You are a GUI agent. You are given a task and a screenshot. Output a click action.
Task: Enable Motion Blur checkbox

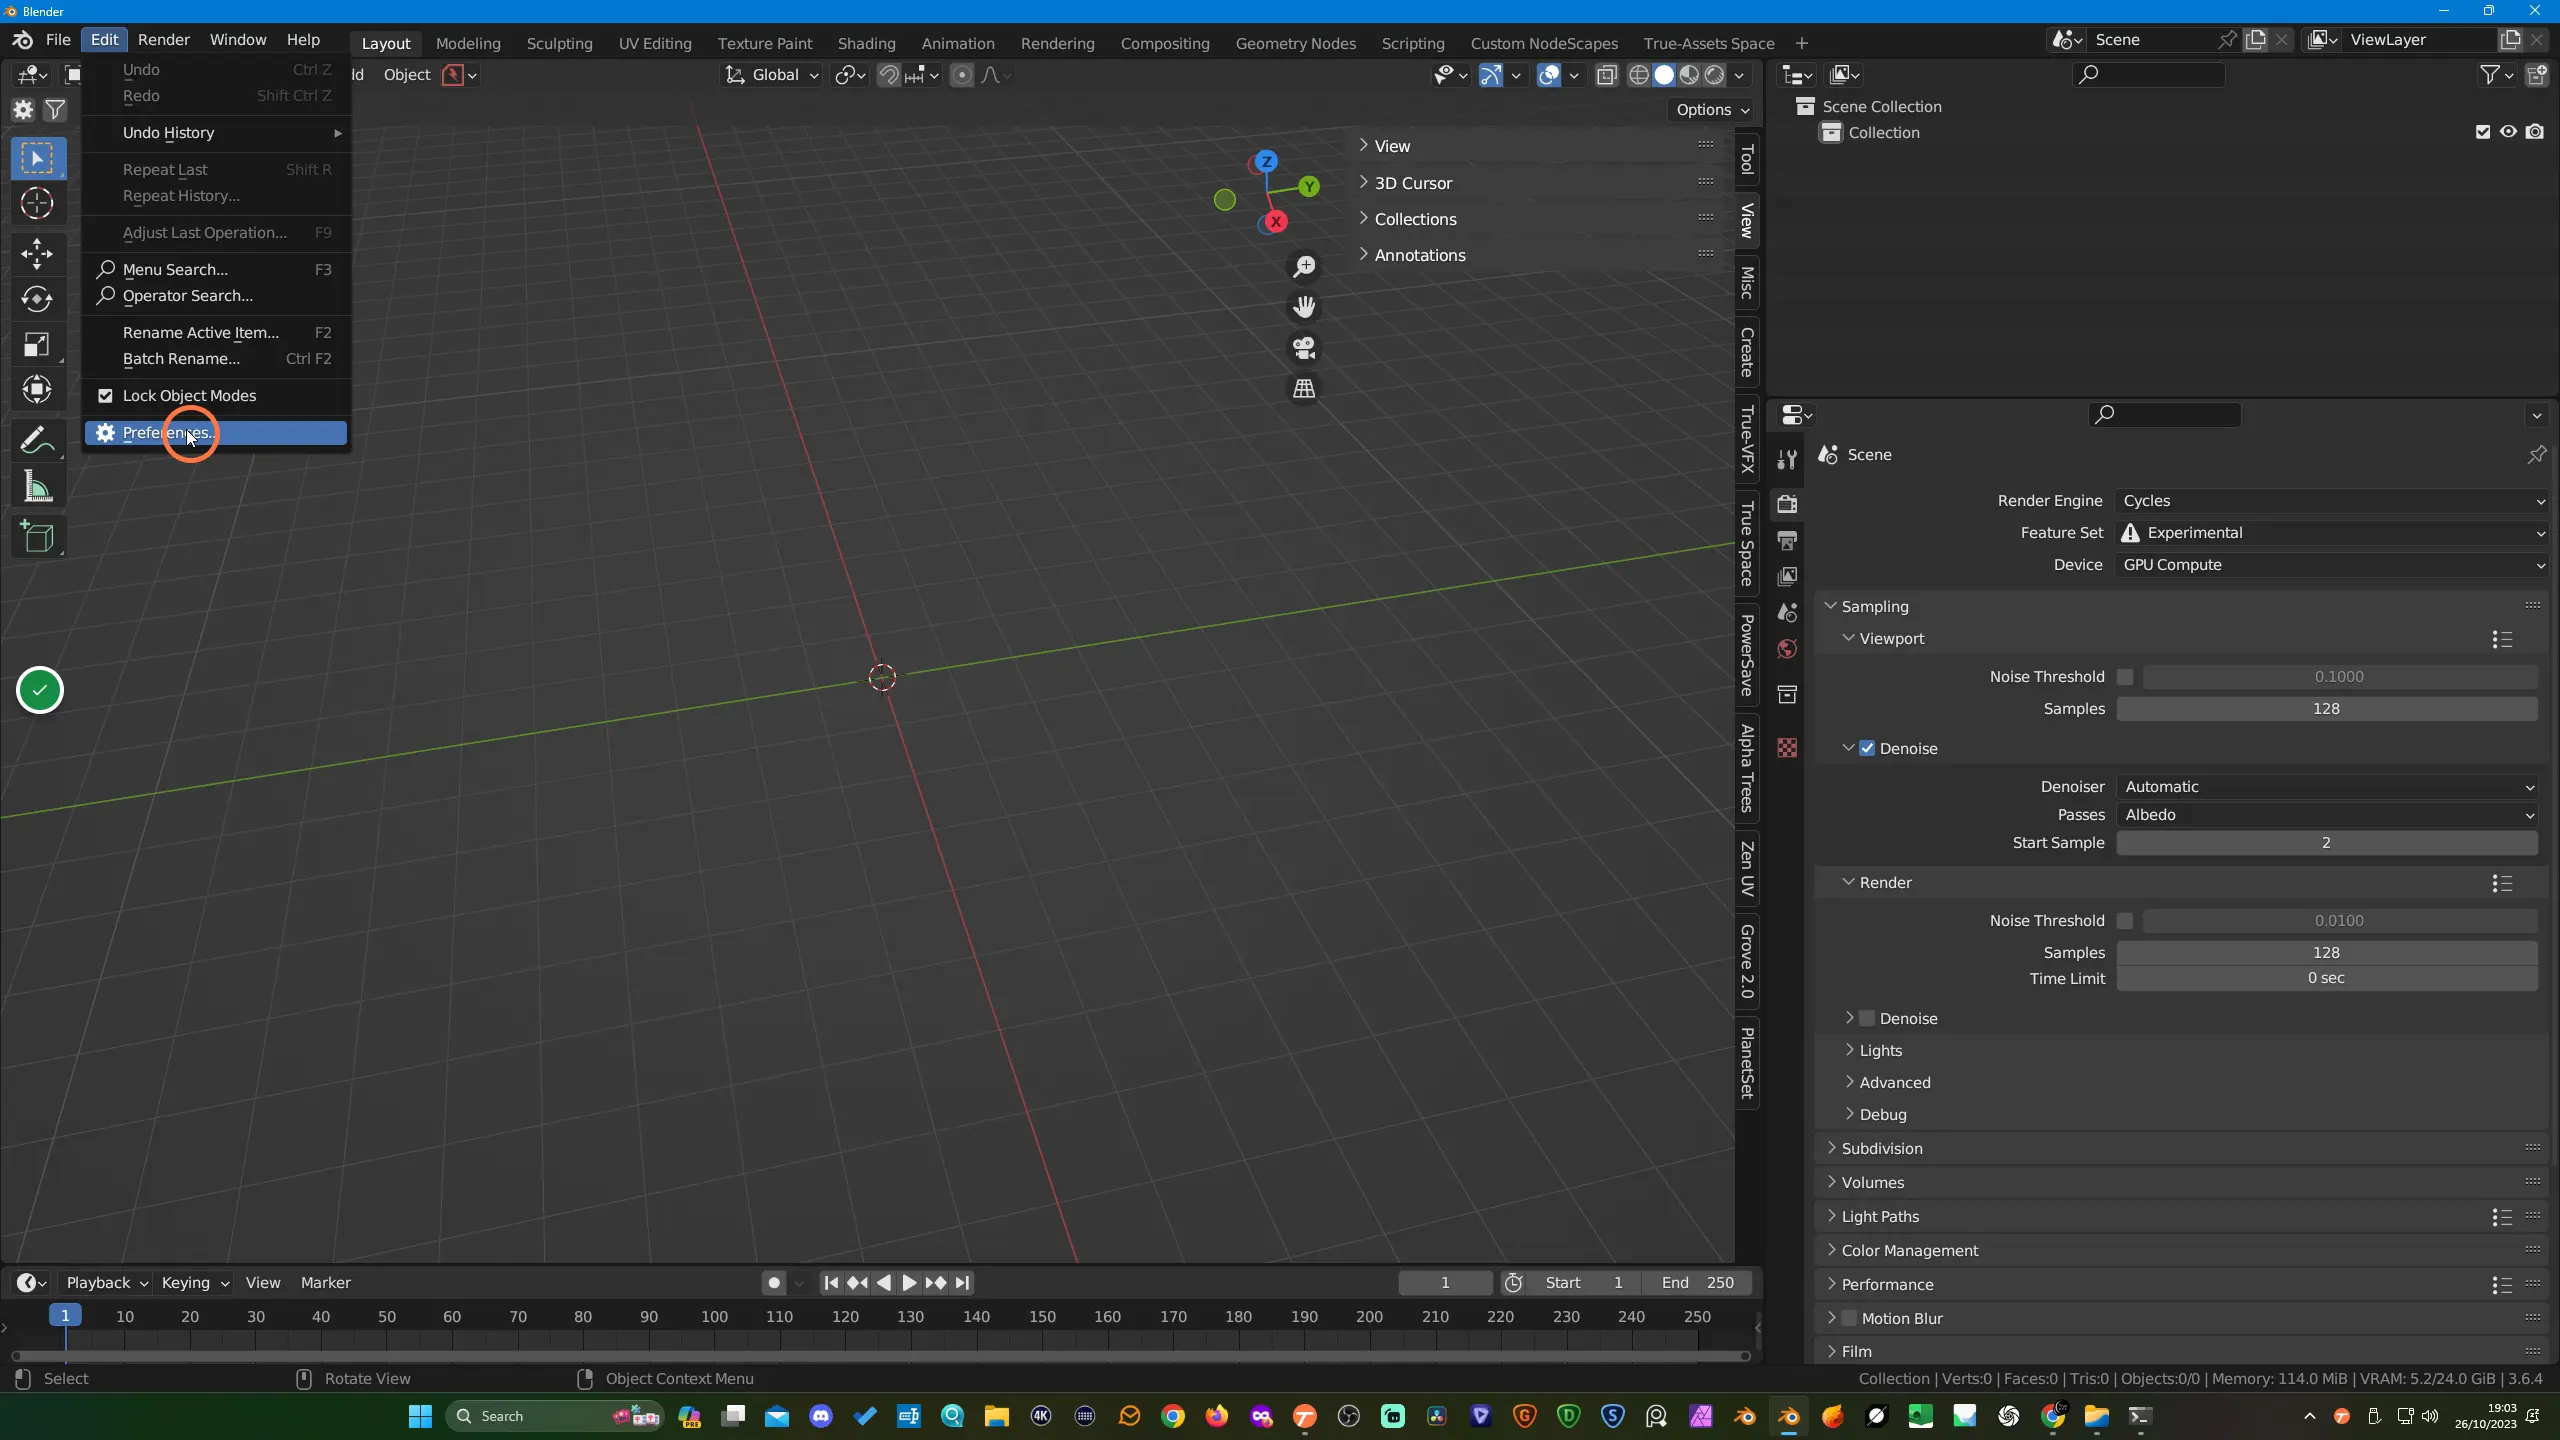pos(1849,1318)
